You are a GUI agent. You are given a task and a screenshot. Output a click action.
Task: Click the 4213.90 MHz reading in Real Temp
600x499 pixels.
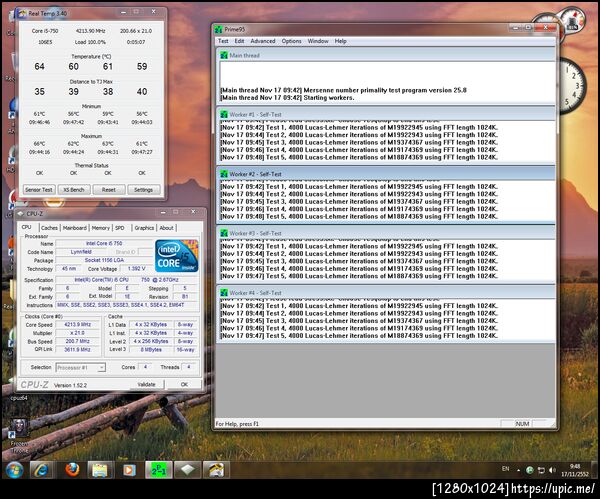(90, 31)
